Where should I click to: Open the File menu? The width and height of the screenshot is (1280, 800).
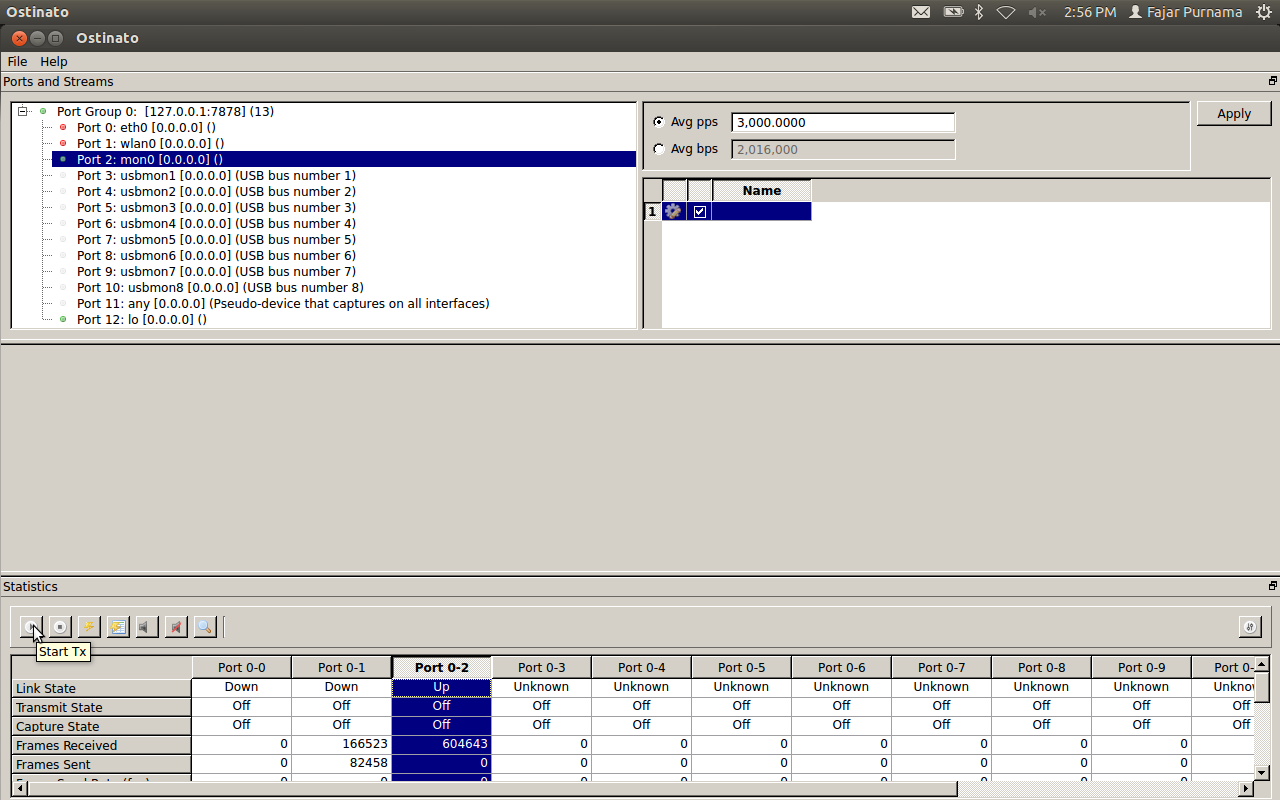(x=18, y=62)
